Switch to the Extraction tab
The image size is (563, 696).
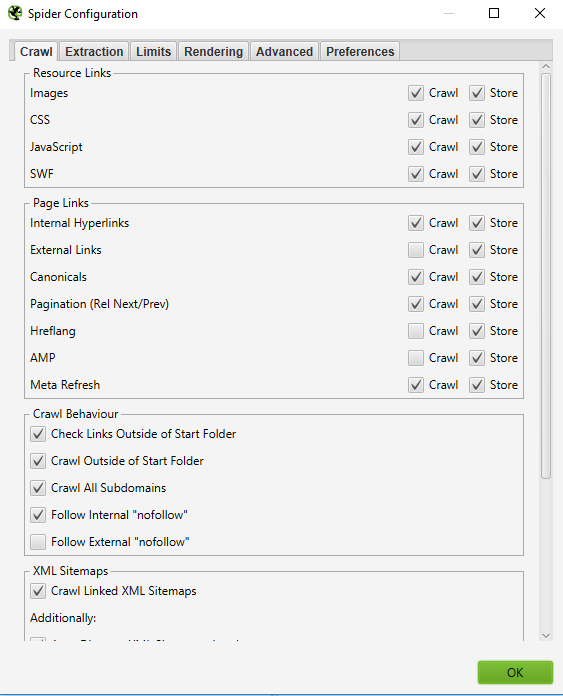(94, 51)
